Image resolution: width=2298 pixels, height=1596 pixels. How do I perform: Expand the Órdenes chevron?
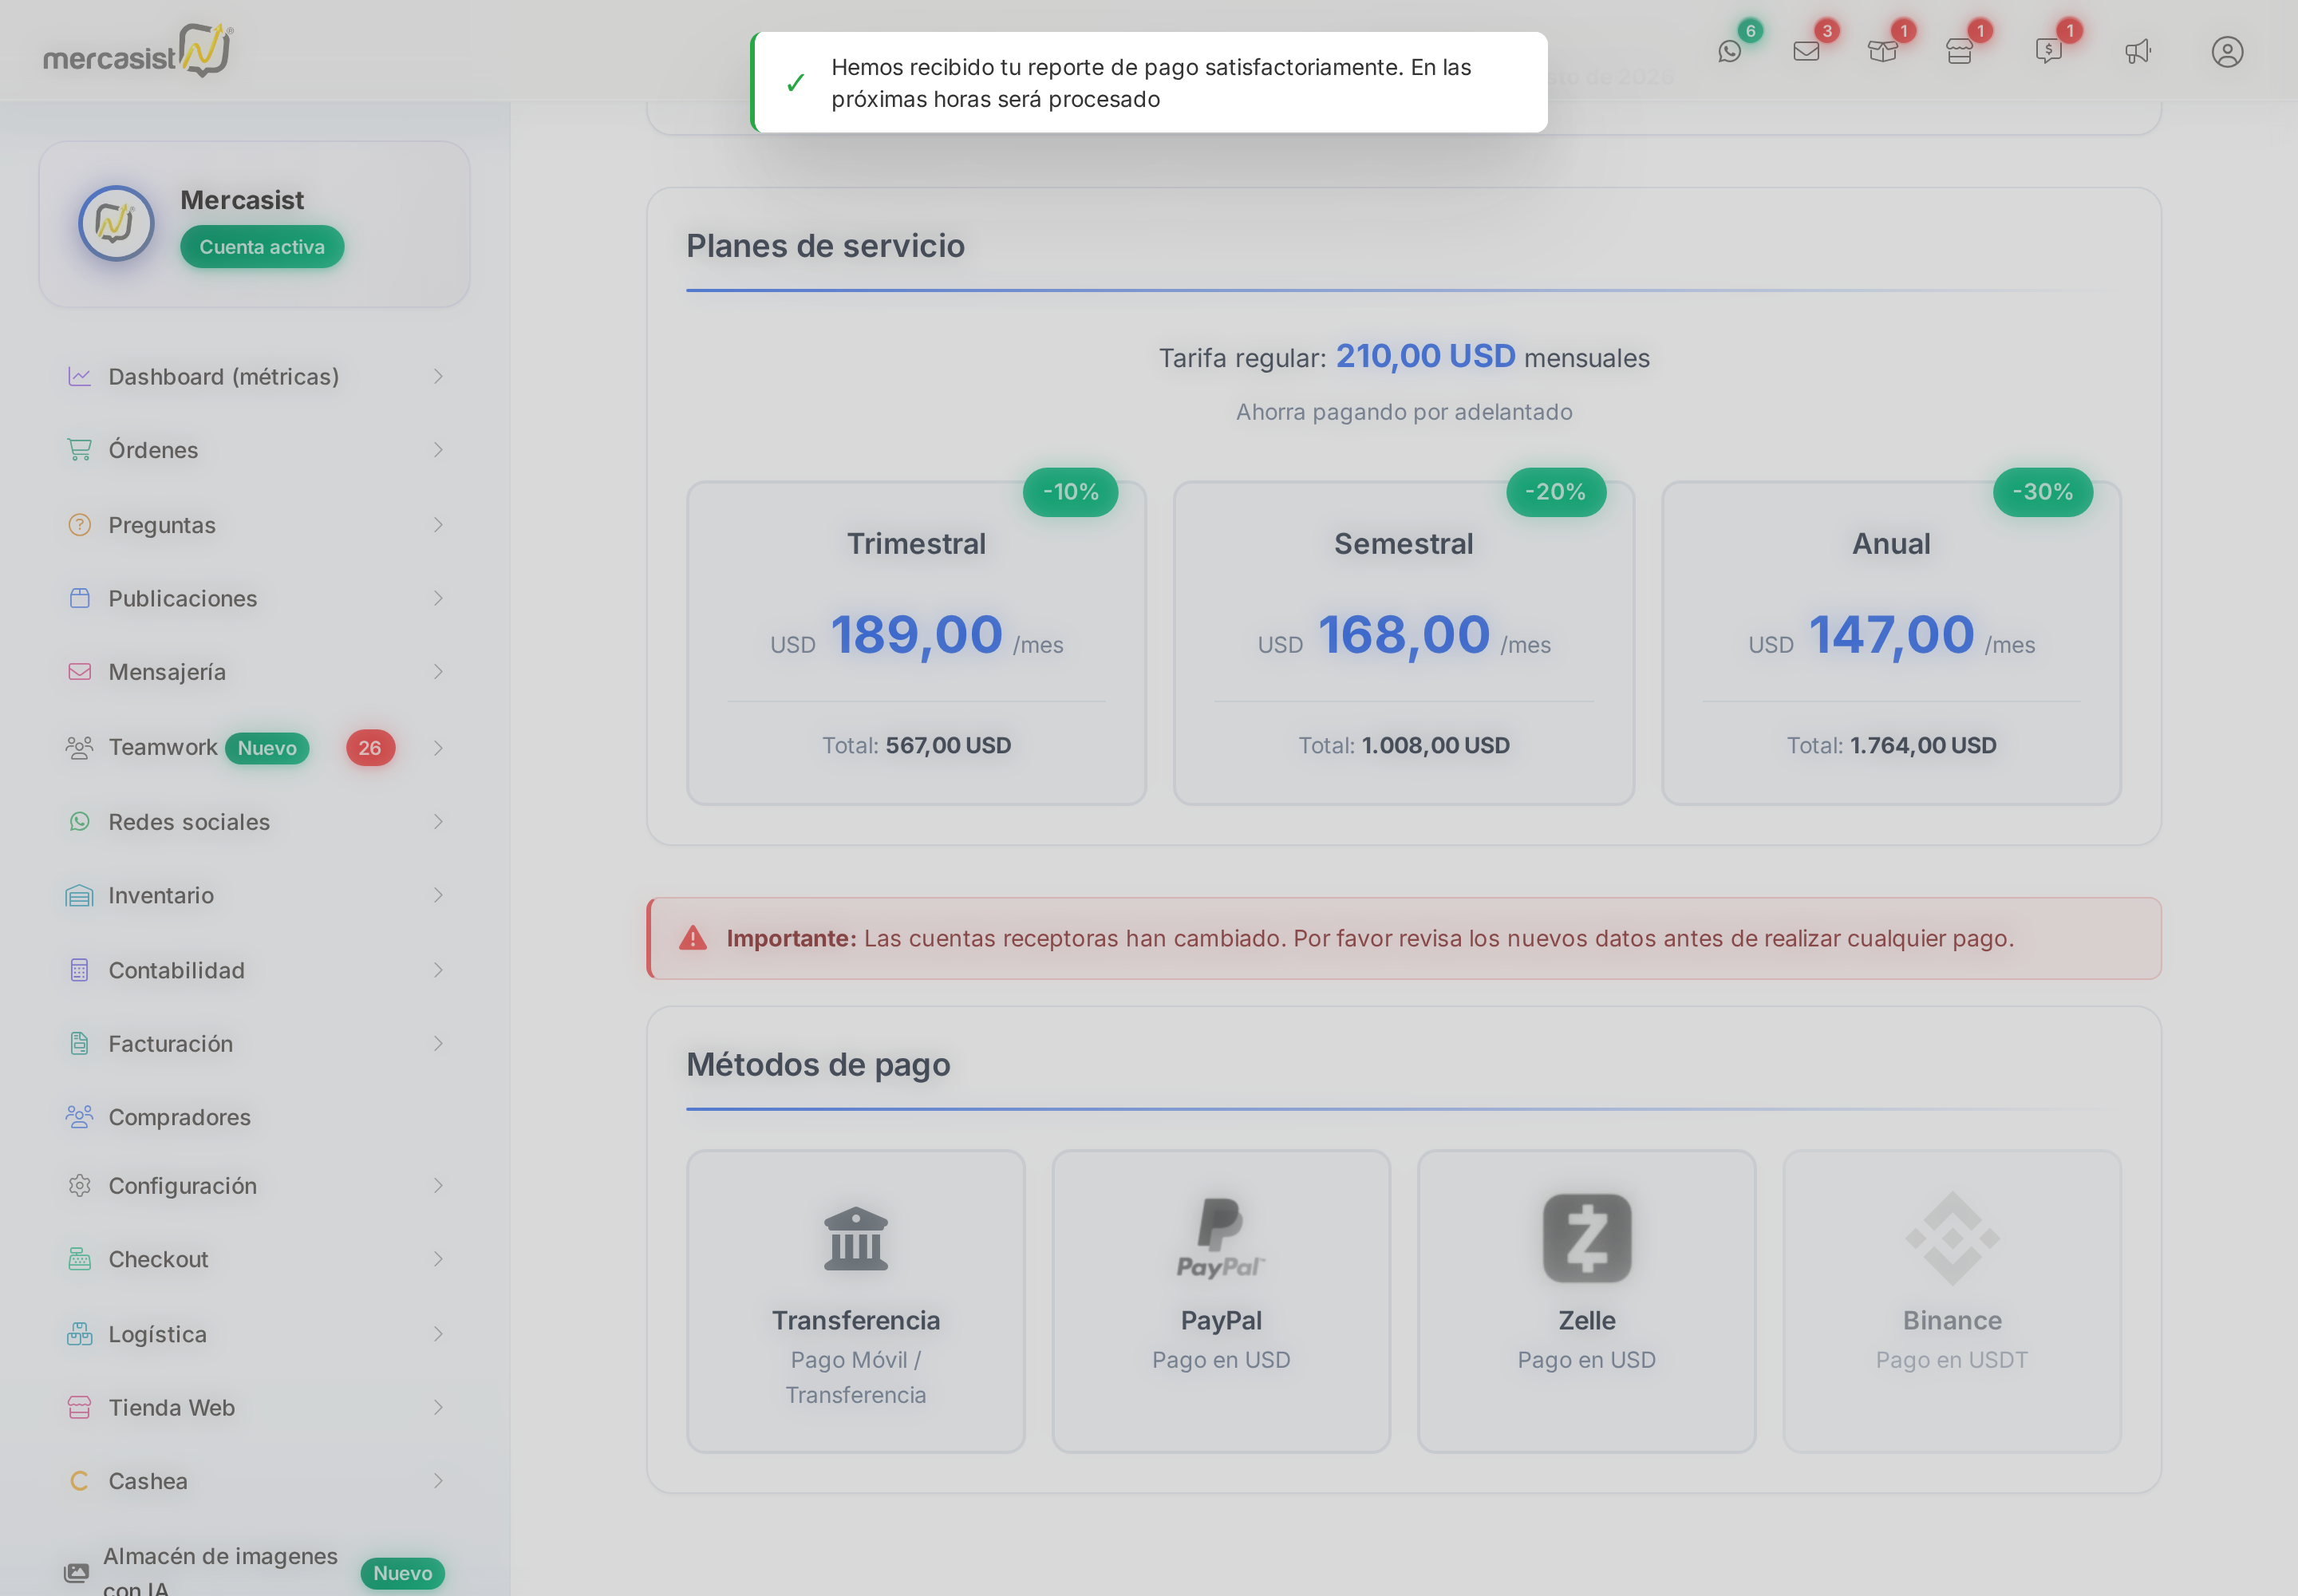438,450
